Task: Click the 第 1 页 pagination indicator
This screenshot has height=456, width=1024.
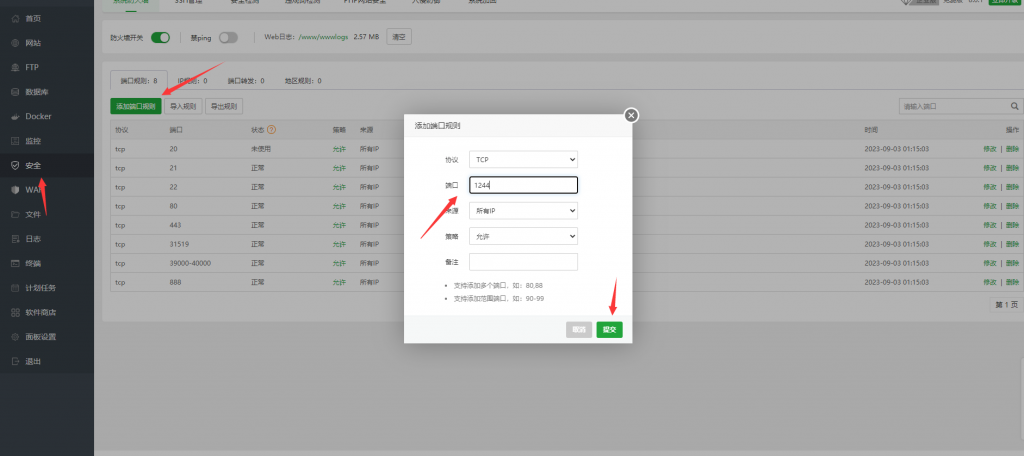Action: pos(1006,305)
